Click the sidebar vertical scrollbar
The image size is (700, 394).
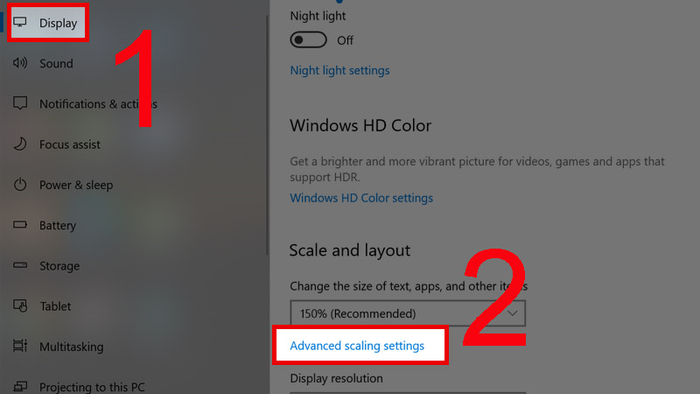267,134
